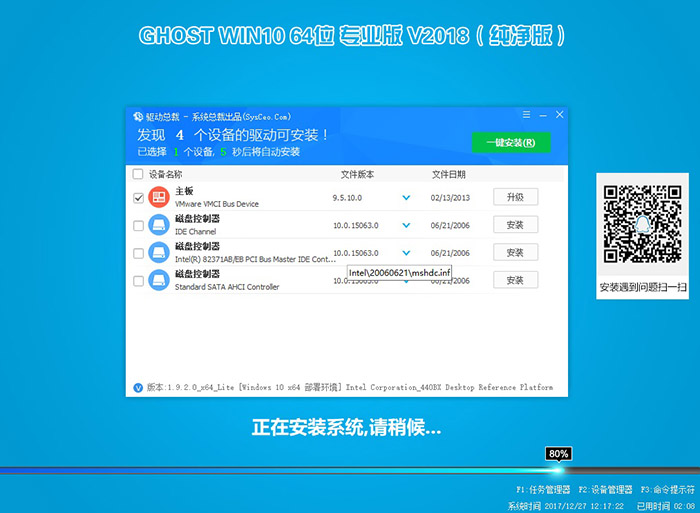The width and height of the screenshot is (700, 513).
Task: Click version 10.0.15063.0 in IDE Channel row
Action: [x=356, y=225]
